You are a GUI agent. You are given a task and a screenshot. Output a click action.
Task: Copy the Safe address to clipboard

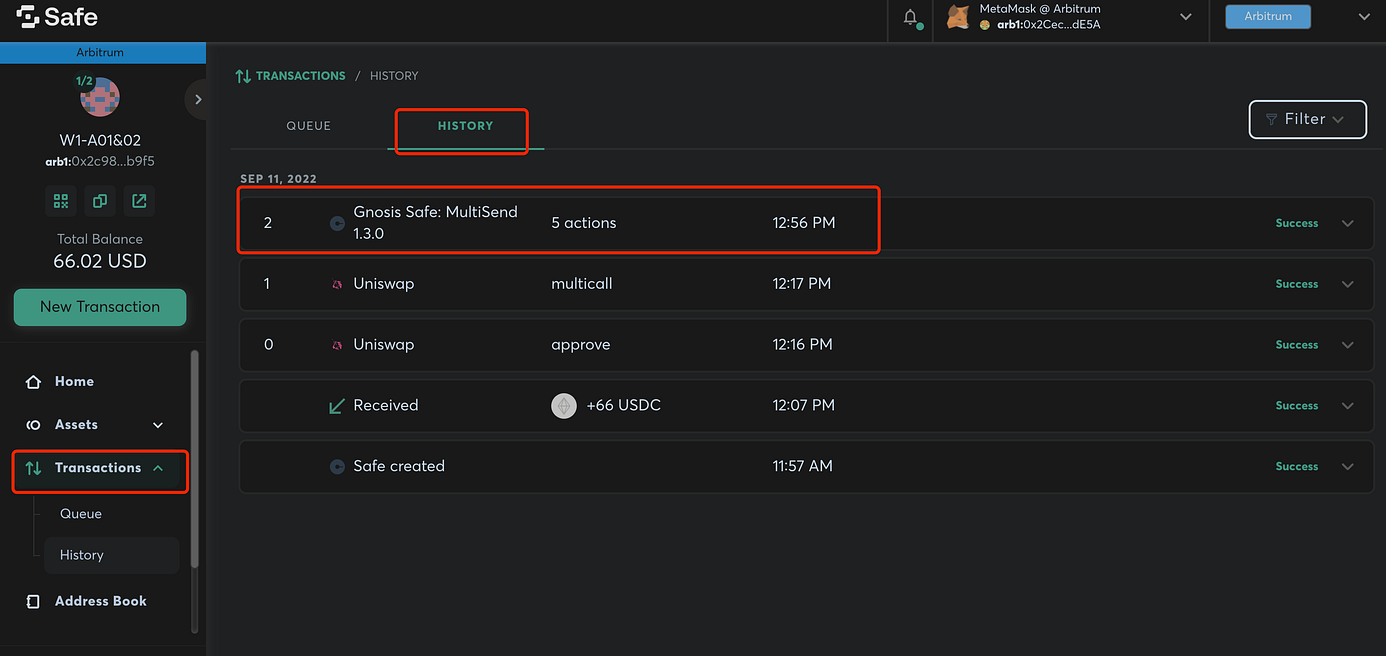tap(100, 201)
